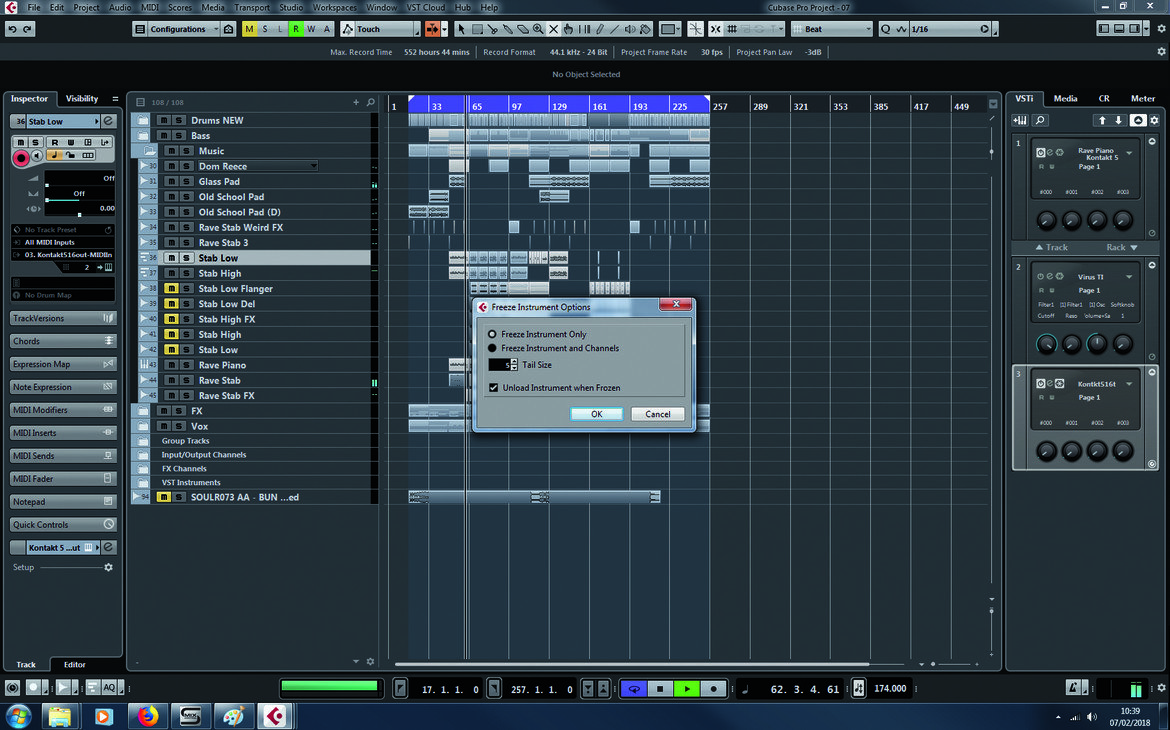Select the Object Selection arrow tool
The image size is (1170, 730).
[x=461, y=29]
